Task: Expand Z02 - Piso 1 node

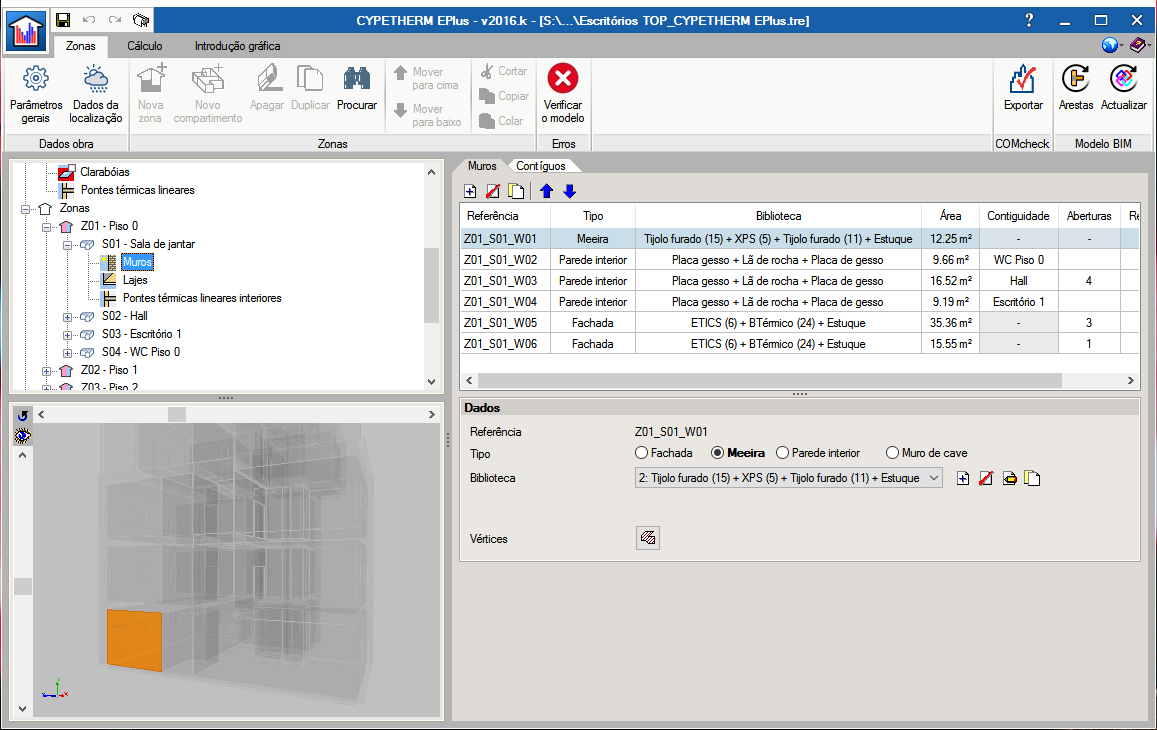Action: coord(46,371)
